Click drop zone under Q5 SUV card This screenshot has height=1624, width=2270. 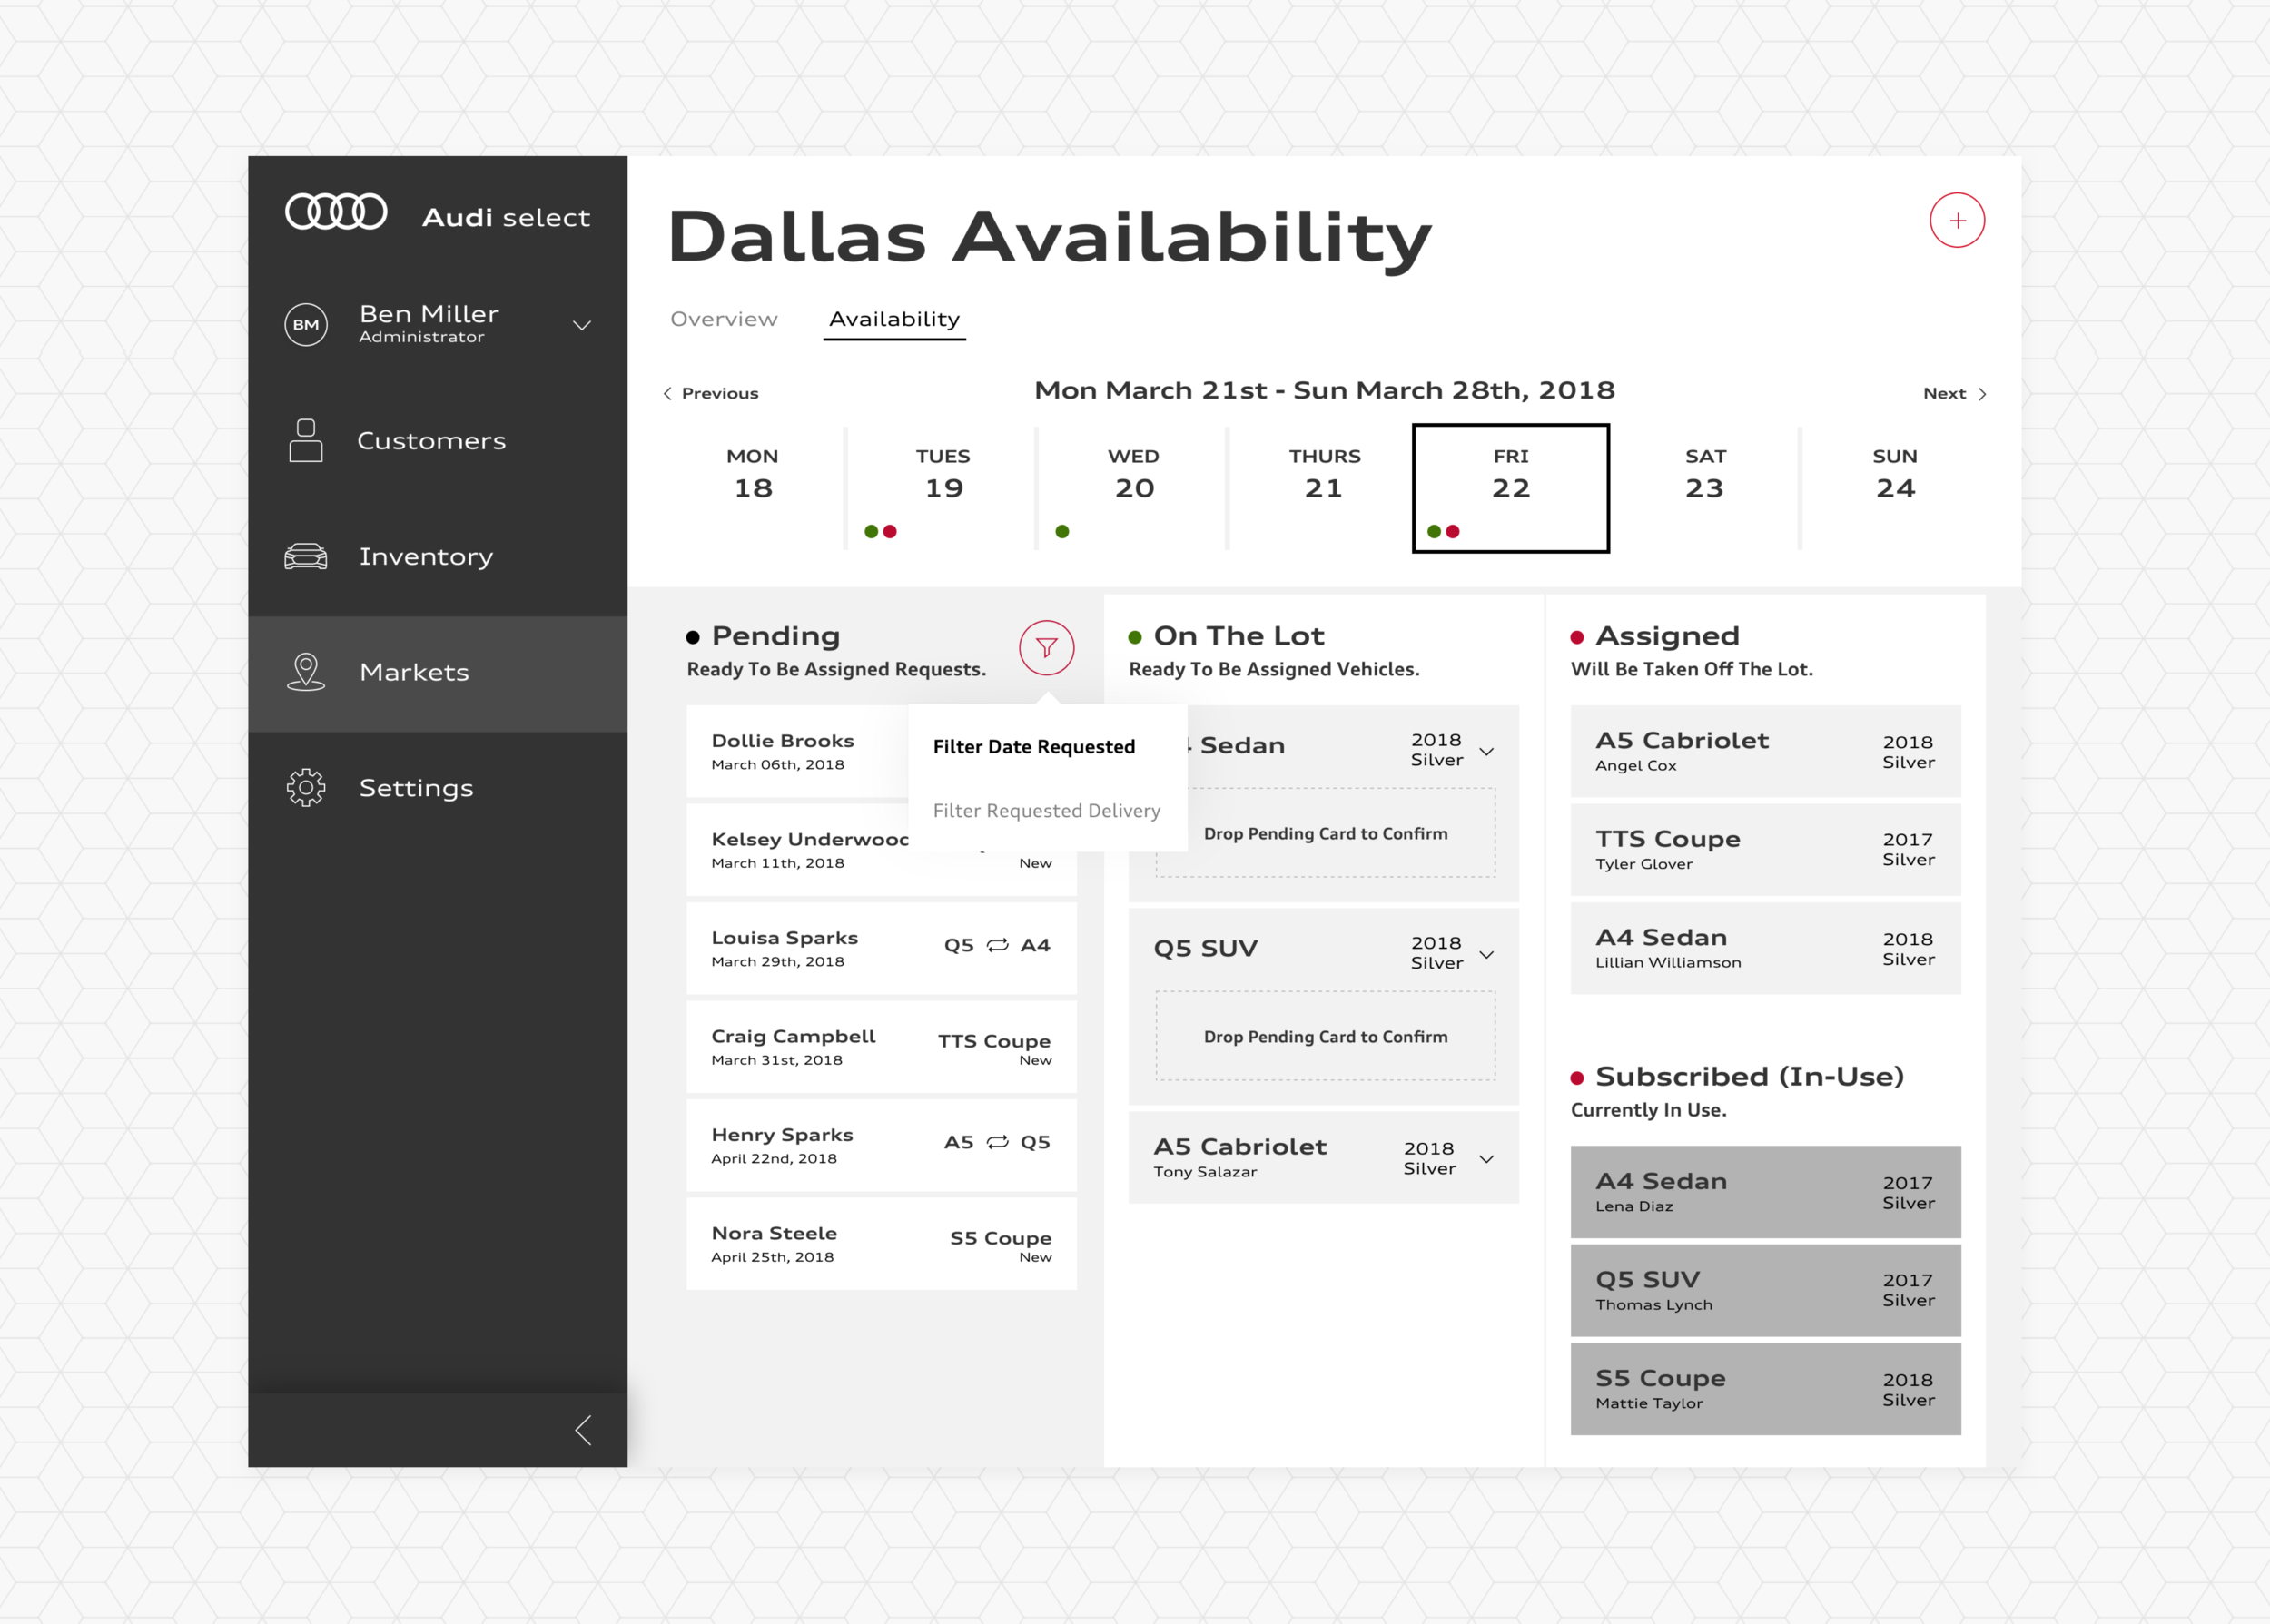(x=1326, y=1037)
